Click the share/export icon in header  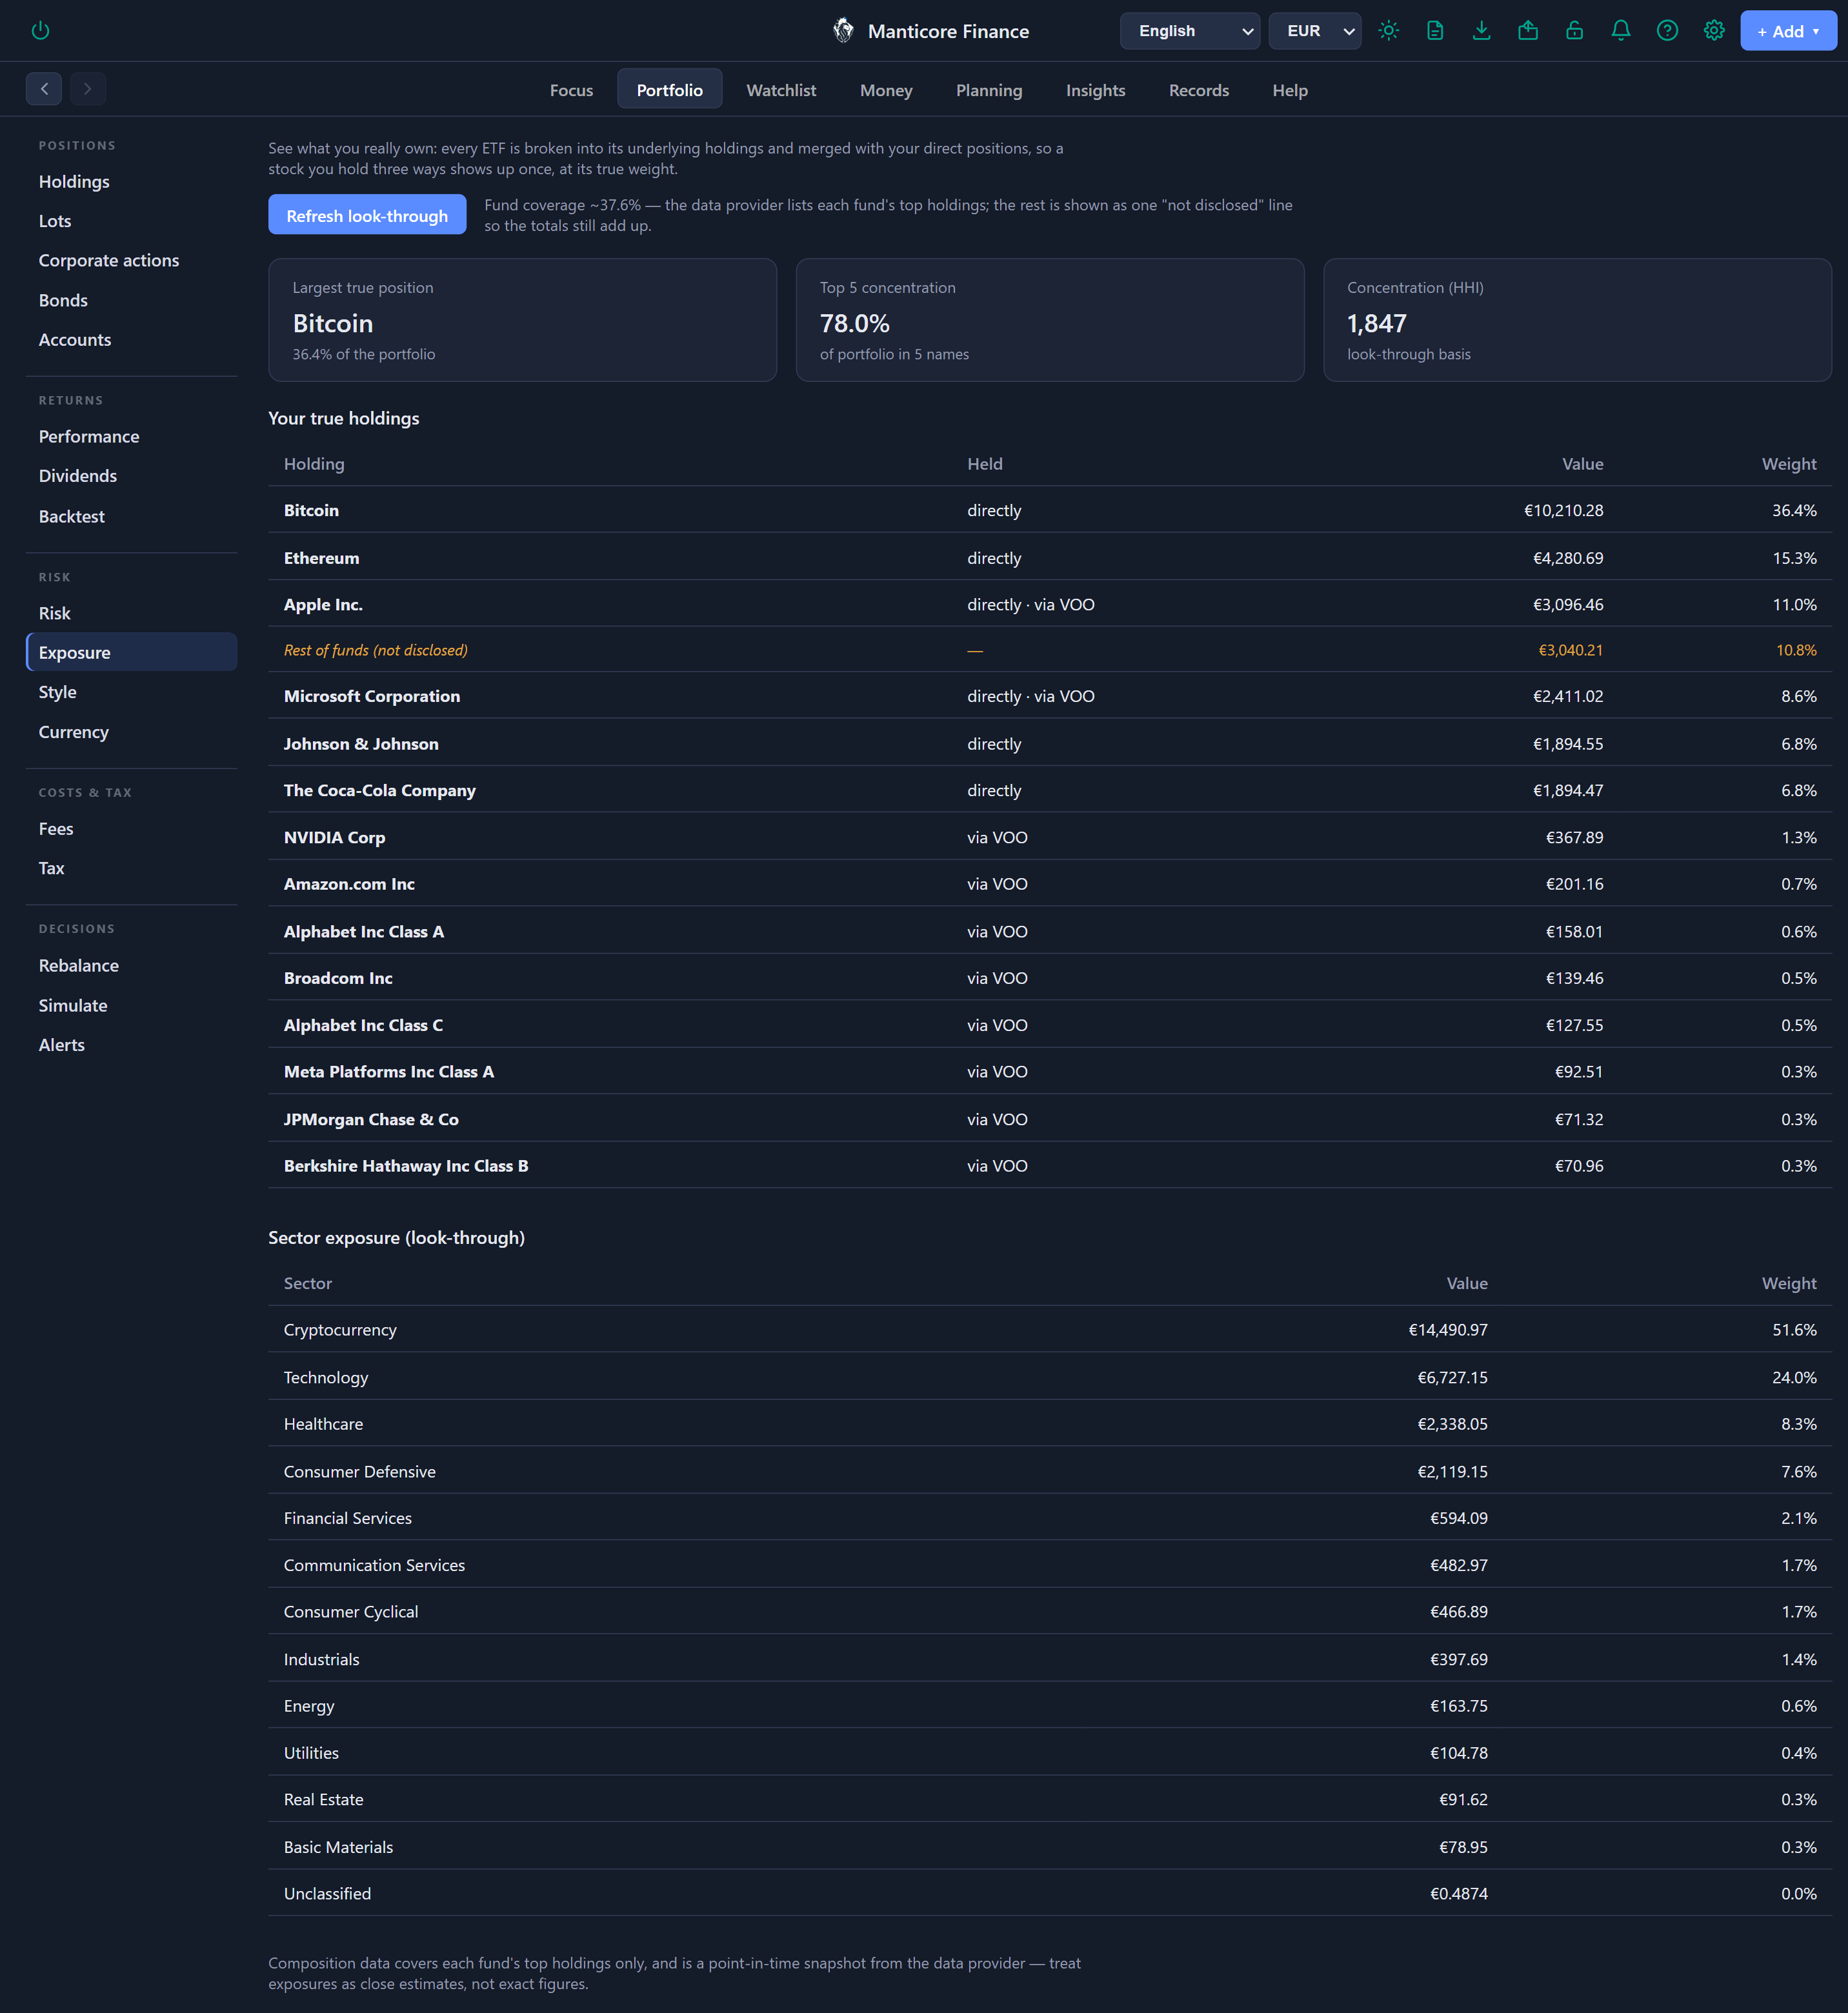(x=1528, y=30)
